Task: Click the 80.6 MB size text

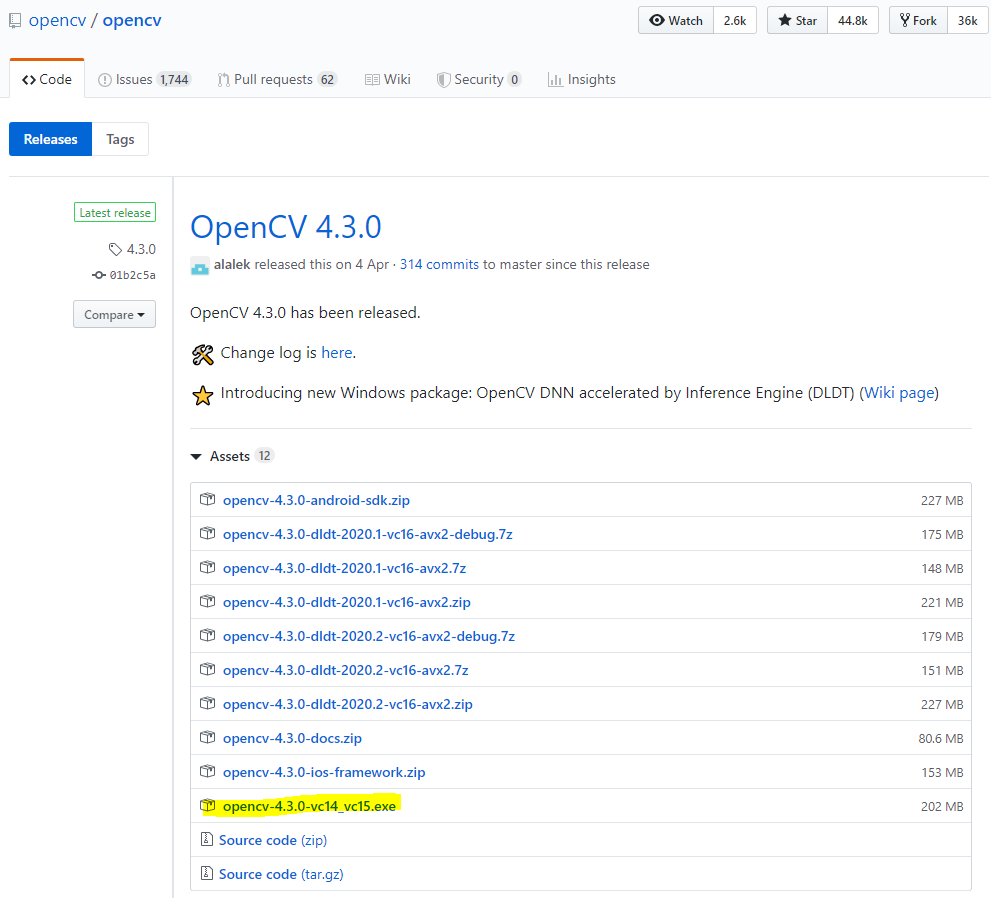Action: coord(940,738)
